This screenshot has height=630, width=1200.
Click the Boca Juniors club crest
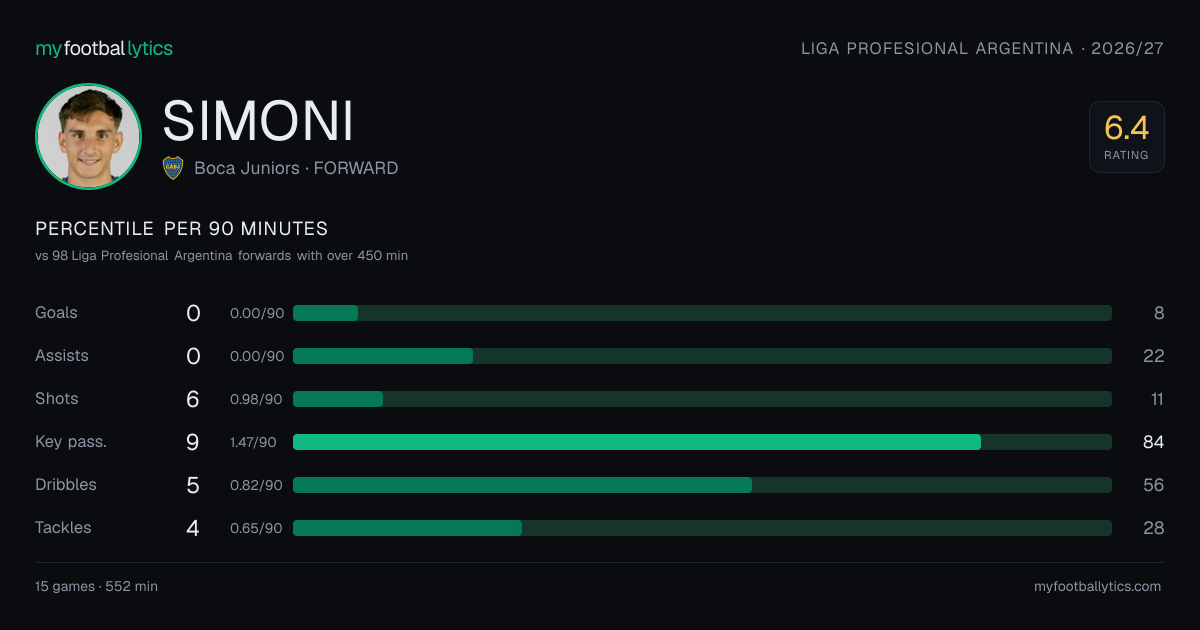pos(173,168)
